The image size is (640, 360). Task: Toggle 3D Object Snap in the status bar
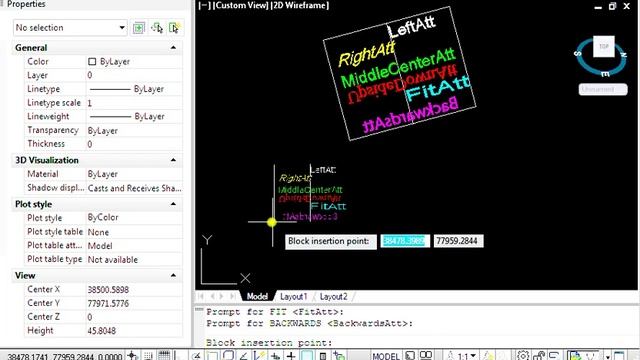tap(228, 355)
